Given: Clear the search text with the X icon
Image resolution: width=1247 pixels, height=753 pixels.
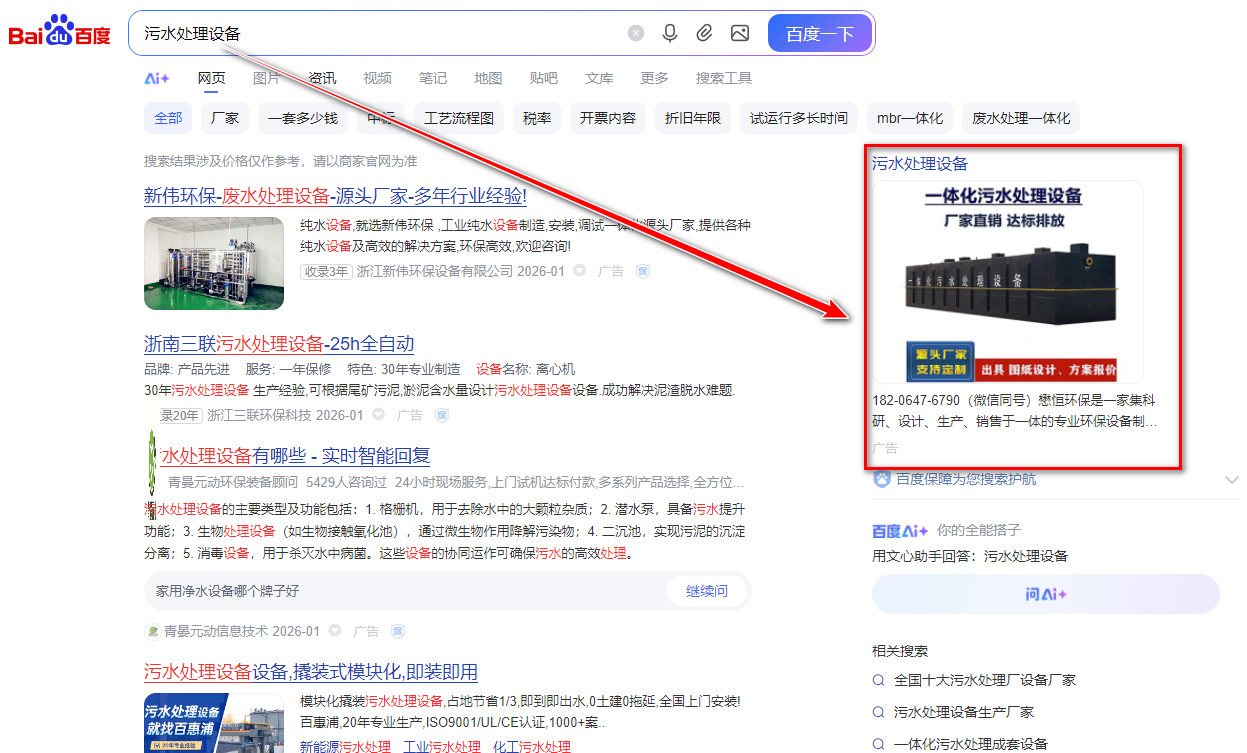Looking at the screenshot, I should coord(636,33).
